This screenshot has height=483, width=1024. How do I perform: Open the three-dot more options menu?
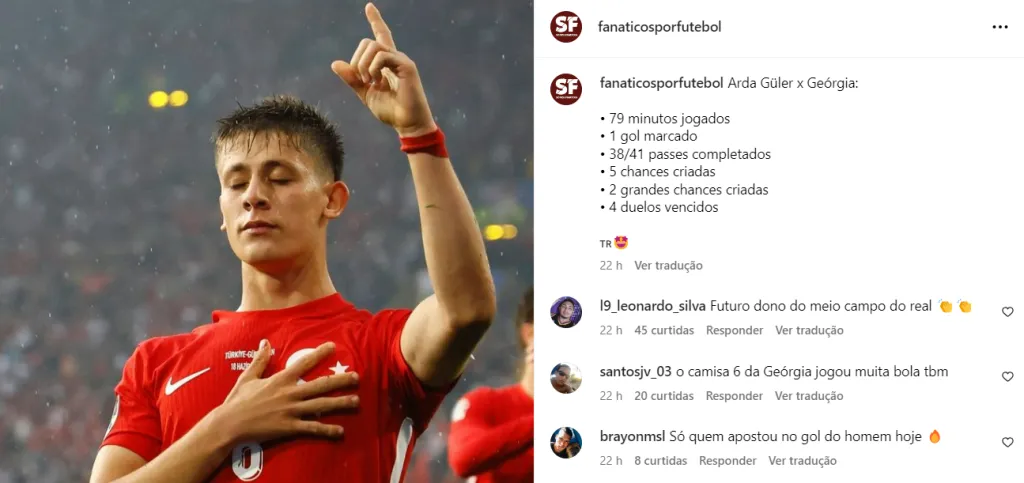point(1000,27)
